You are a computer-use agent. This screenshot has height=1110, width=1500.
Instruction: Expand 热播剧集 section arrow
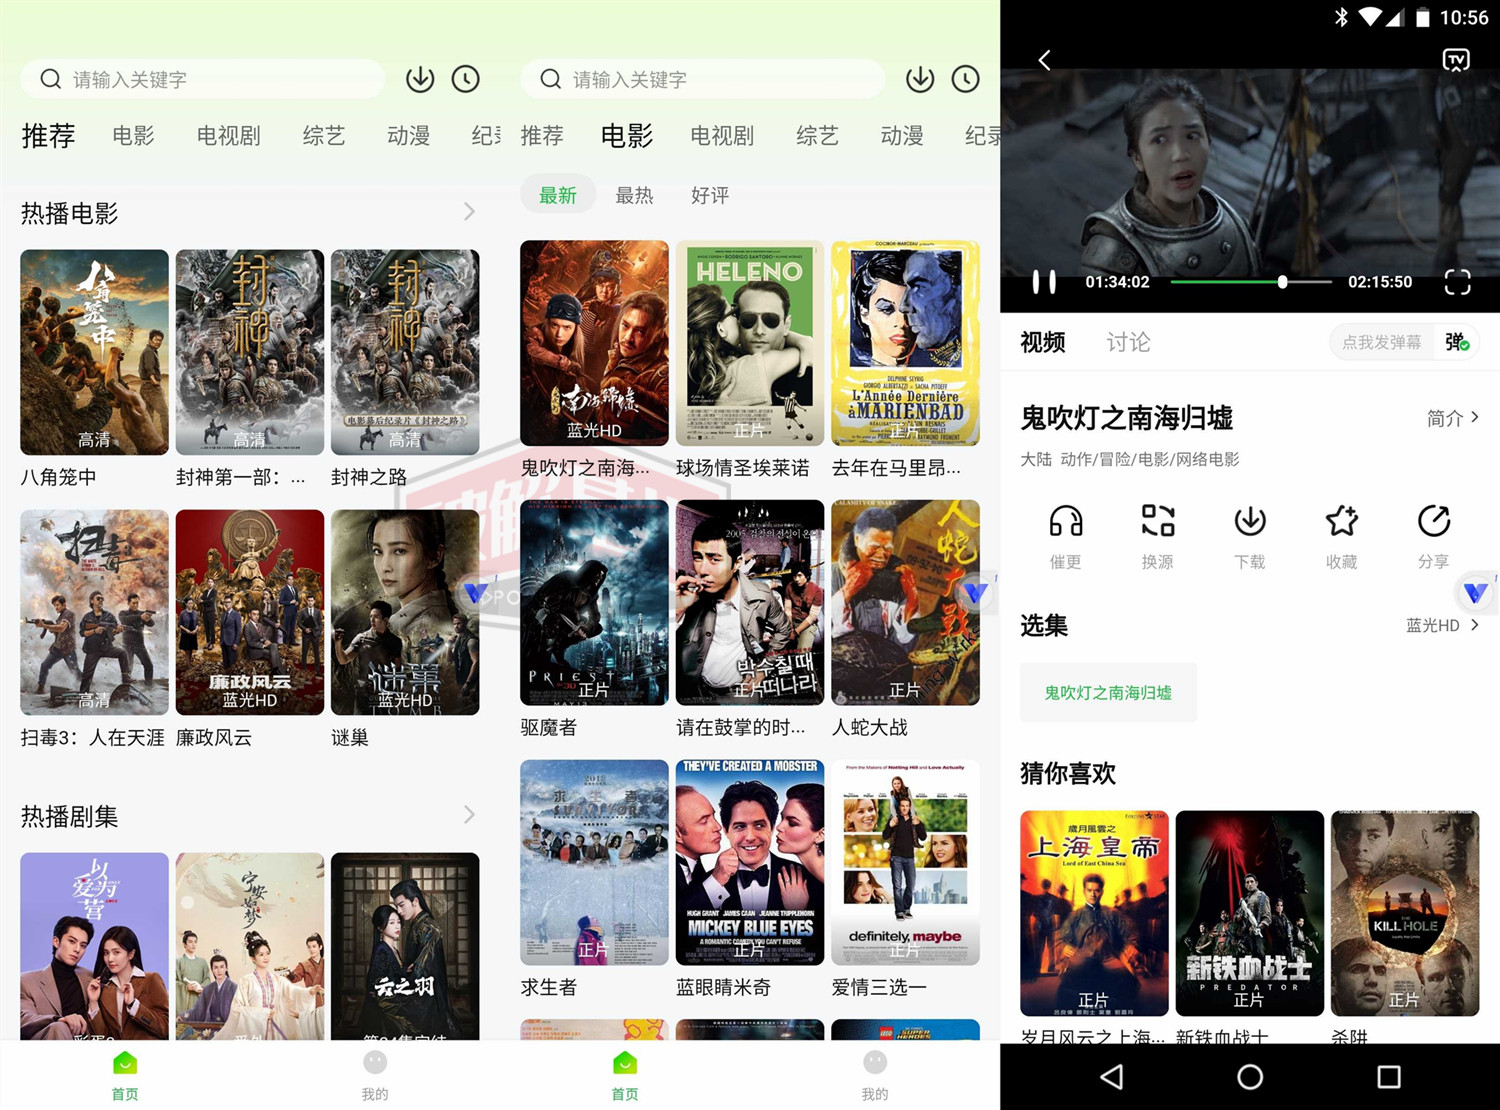pos(469,815)
